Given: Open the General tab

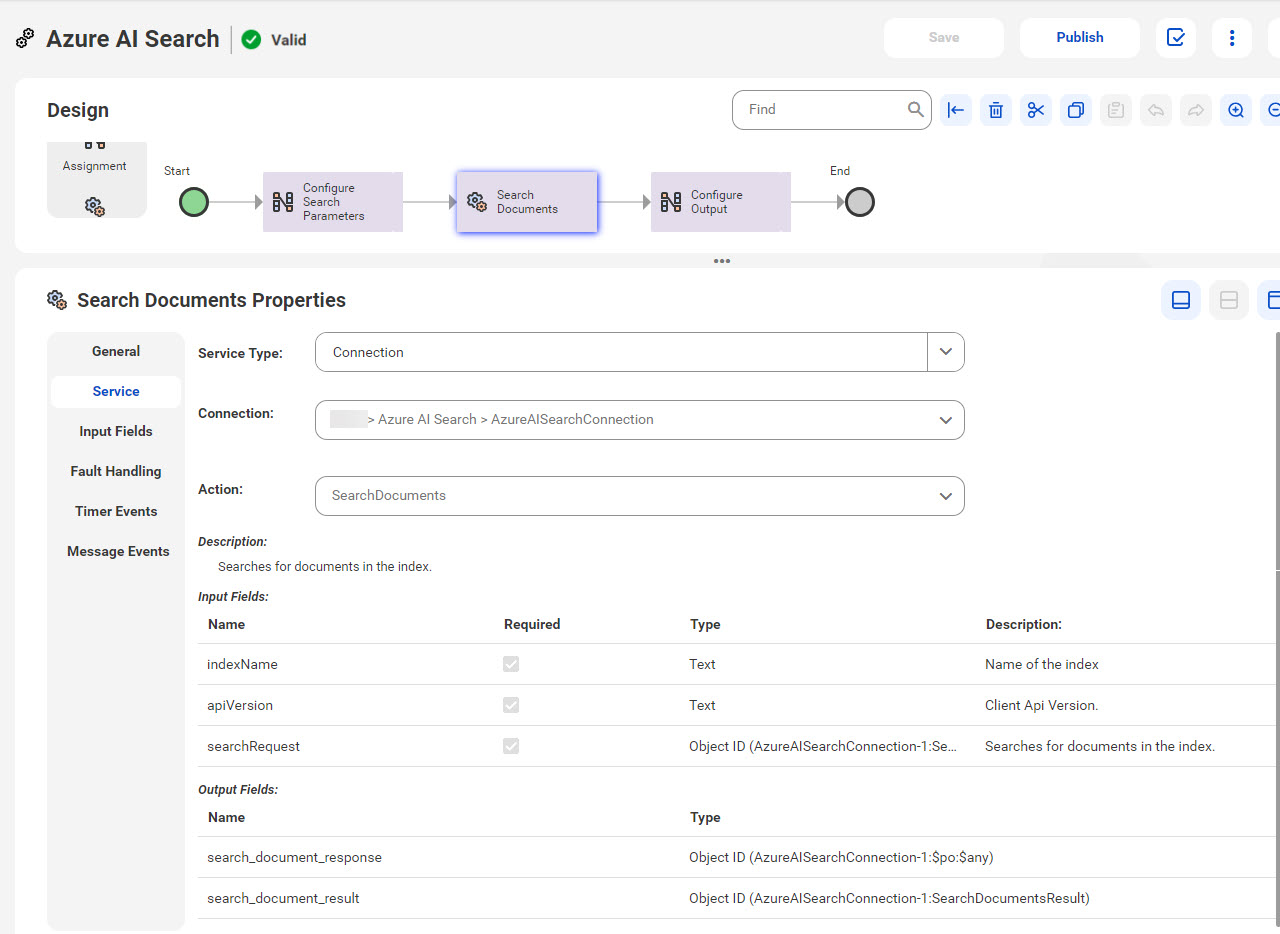Looking at the screenshot, I should 116,351.
